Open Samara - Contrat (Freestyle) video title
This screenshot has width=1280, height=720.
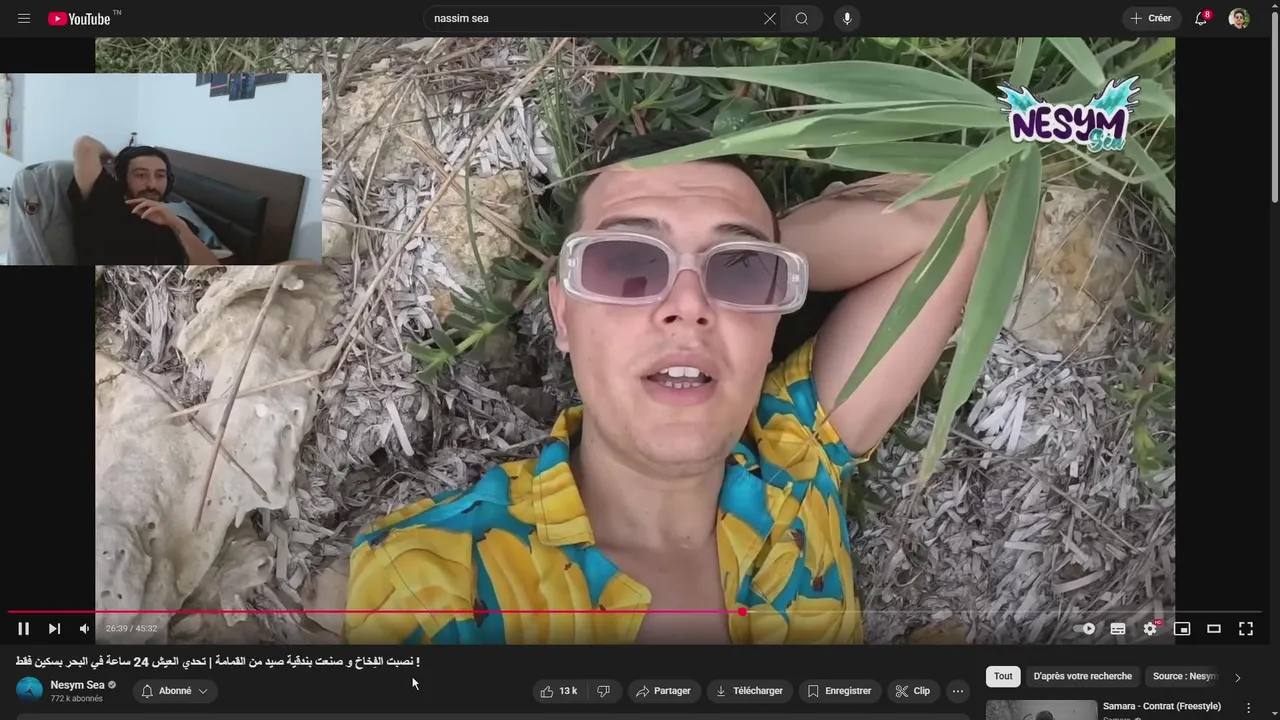coord(1162,706)
